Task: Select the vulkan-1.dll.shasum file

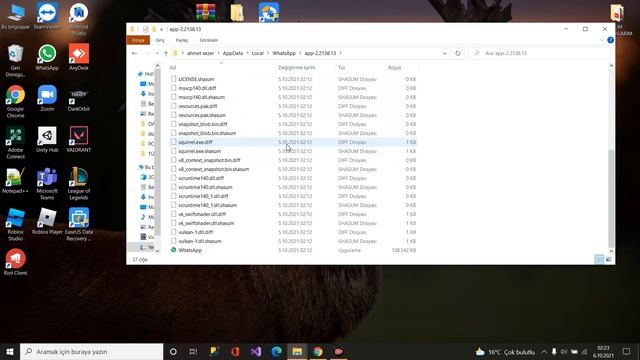Action: (293, 241)
